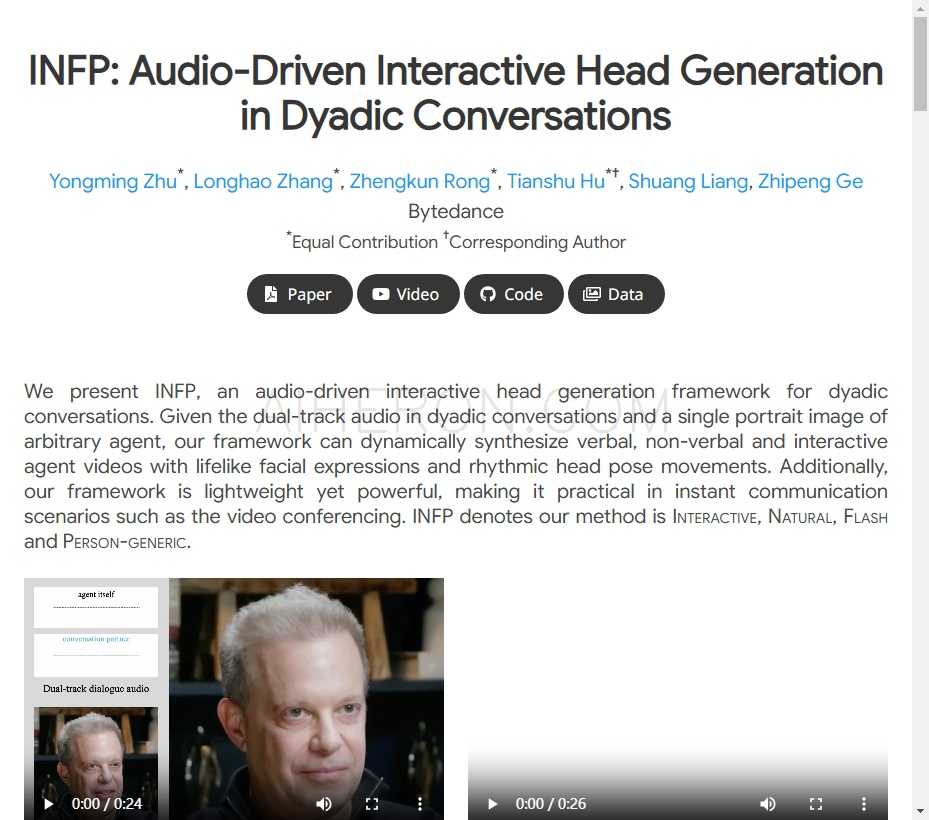Click the GitHub icon on the Code button
Image resolution: width=929 pixels, height=820 pixels.
pos(487,293)
